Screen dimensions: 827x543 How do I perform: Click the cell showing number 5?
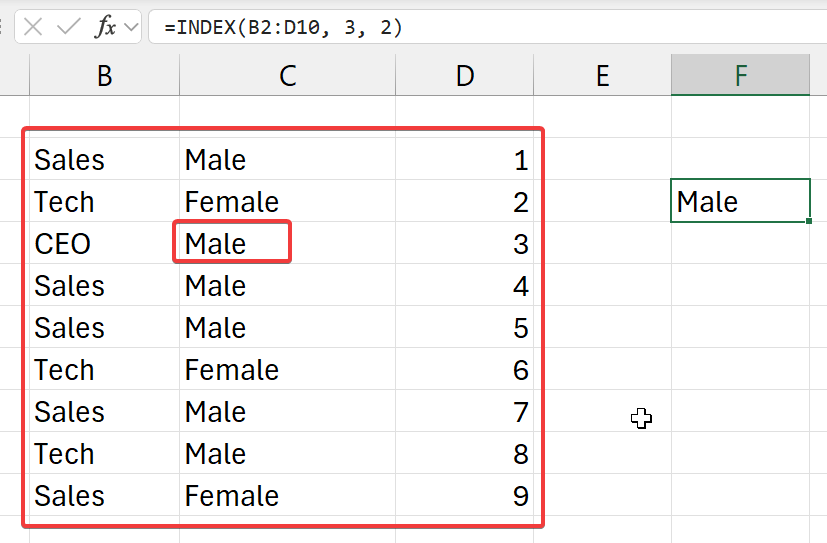point(464,328)
